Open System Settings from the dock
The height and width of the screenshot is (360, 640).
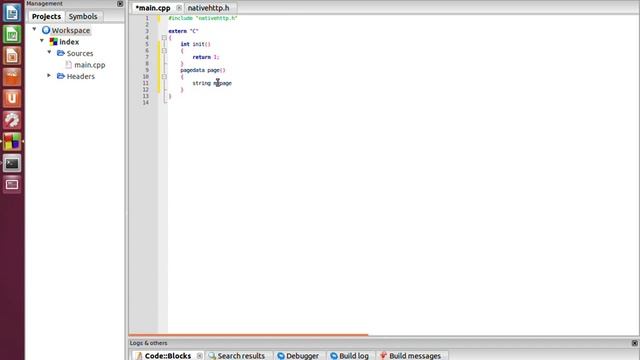tap(12, 120)
